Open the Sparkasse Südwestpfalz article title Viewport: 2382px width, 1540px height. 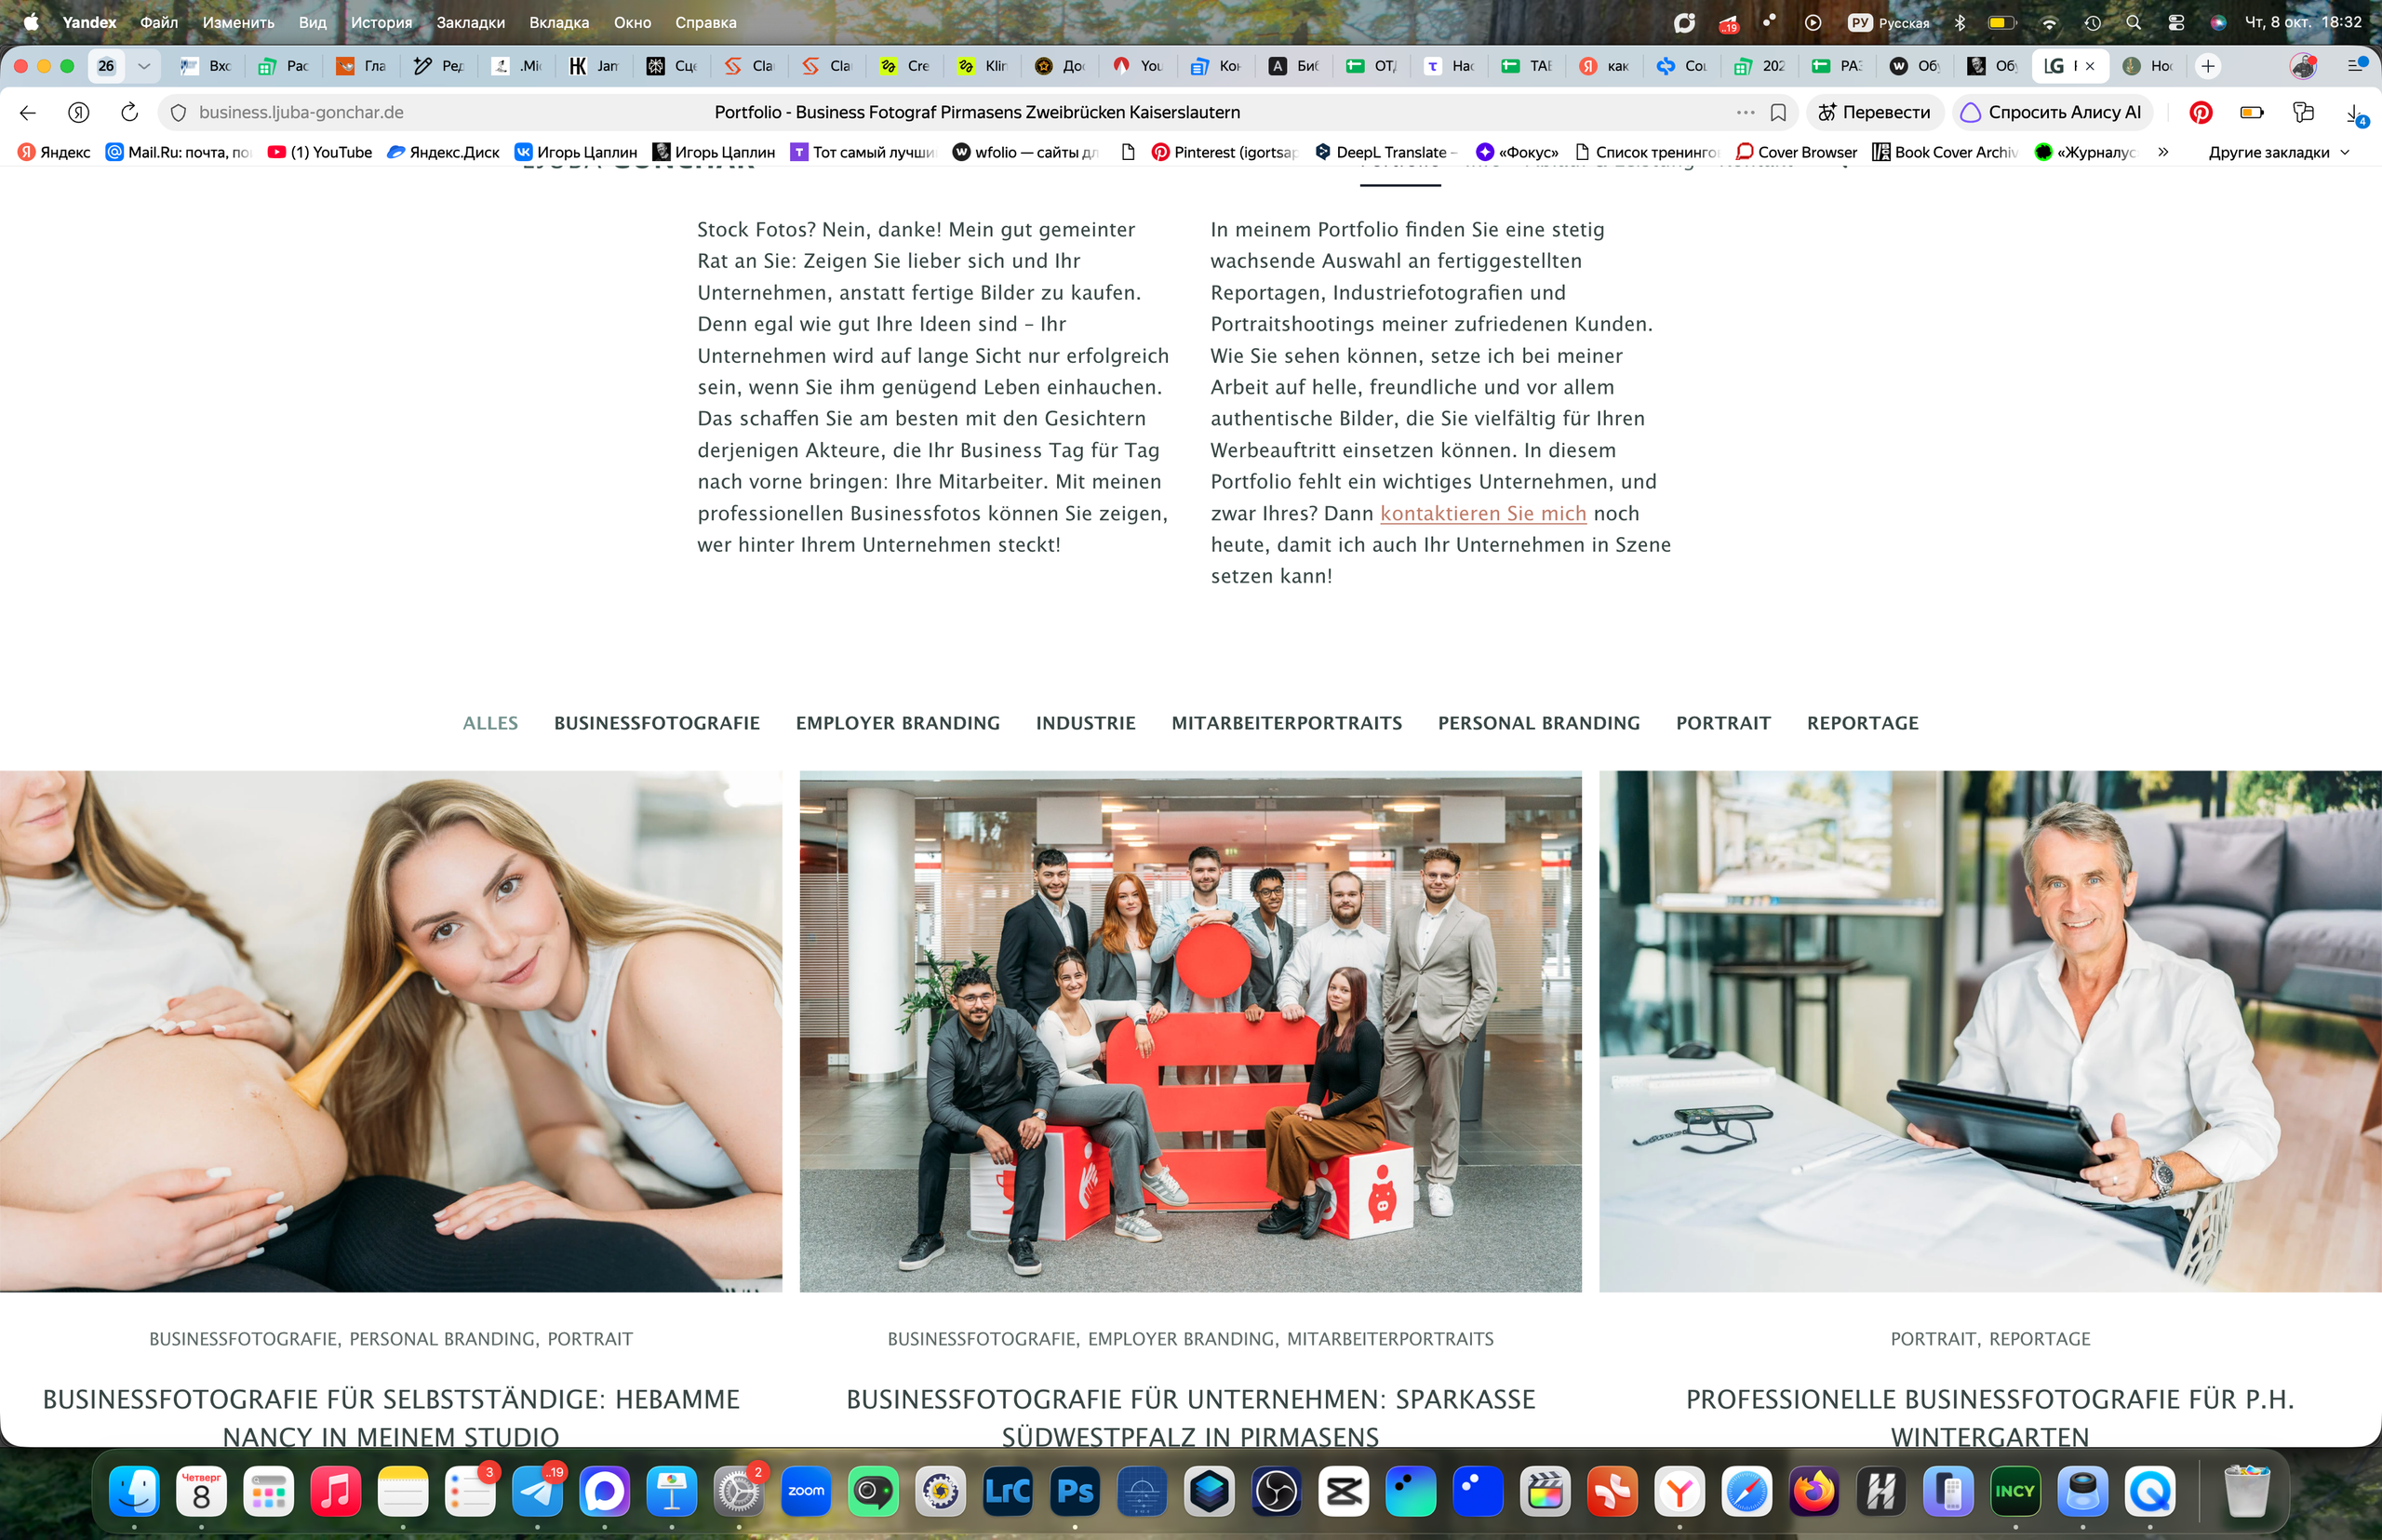1190,1418
